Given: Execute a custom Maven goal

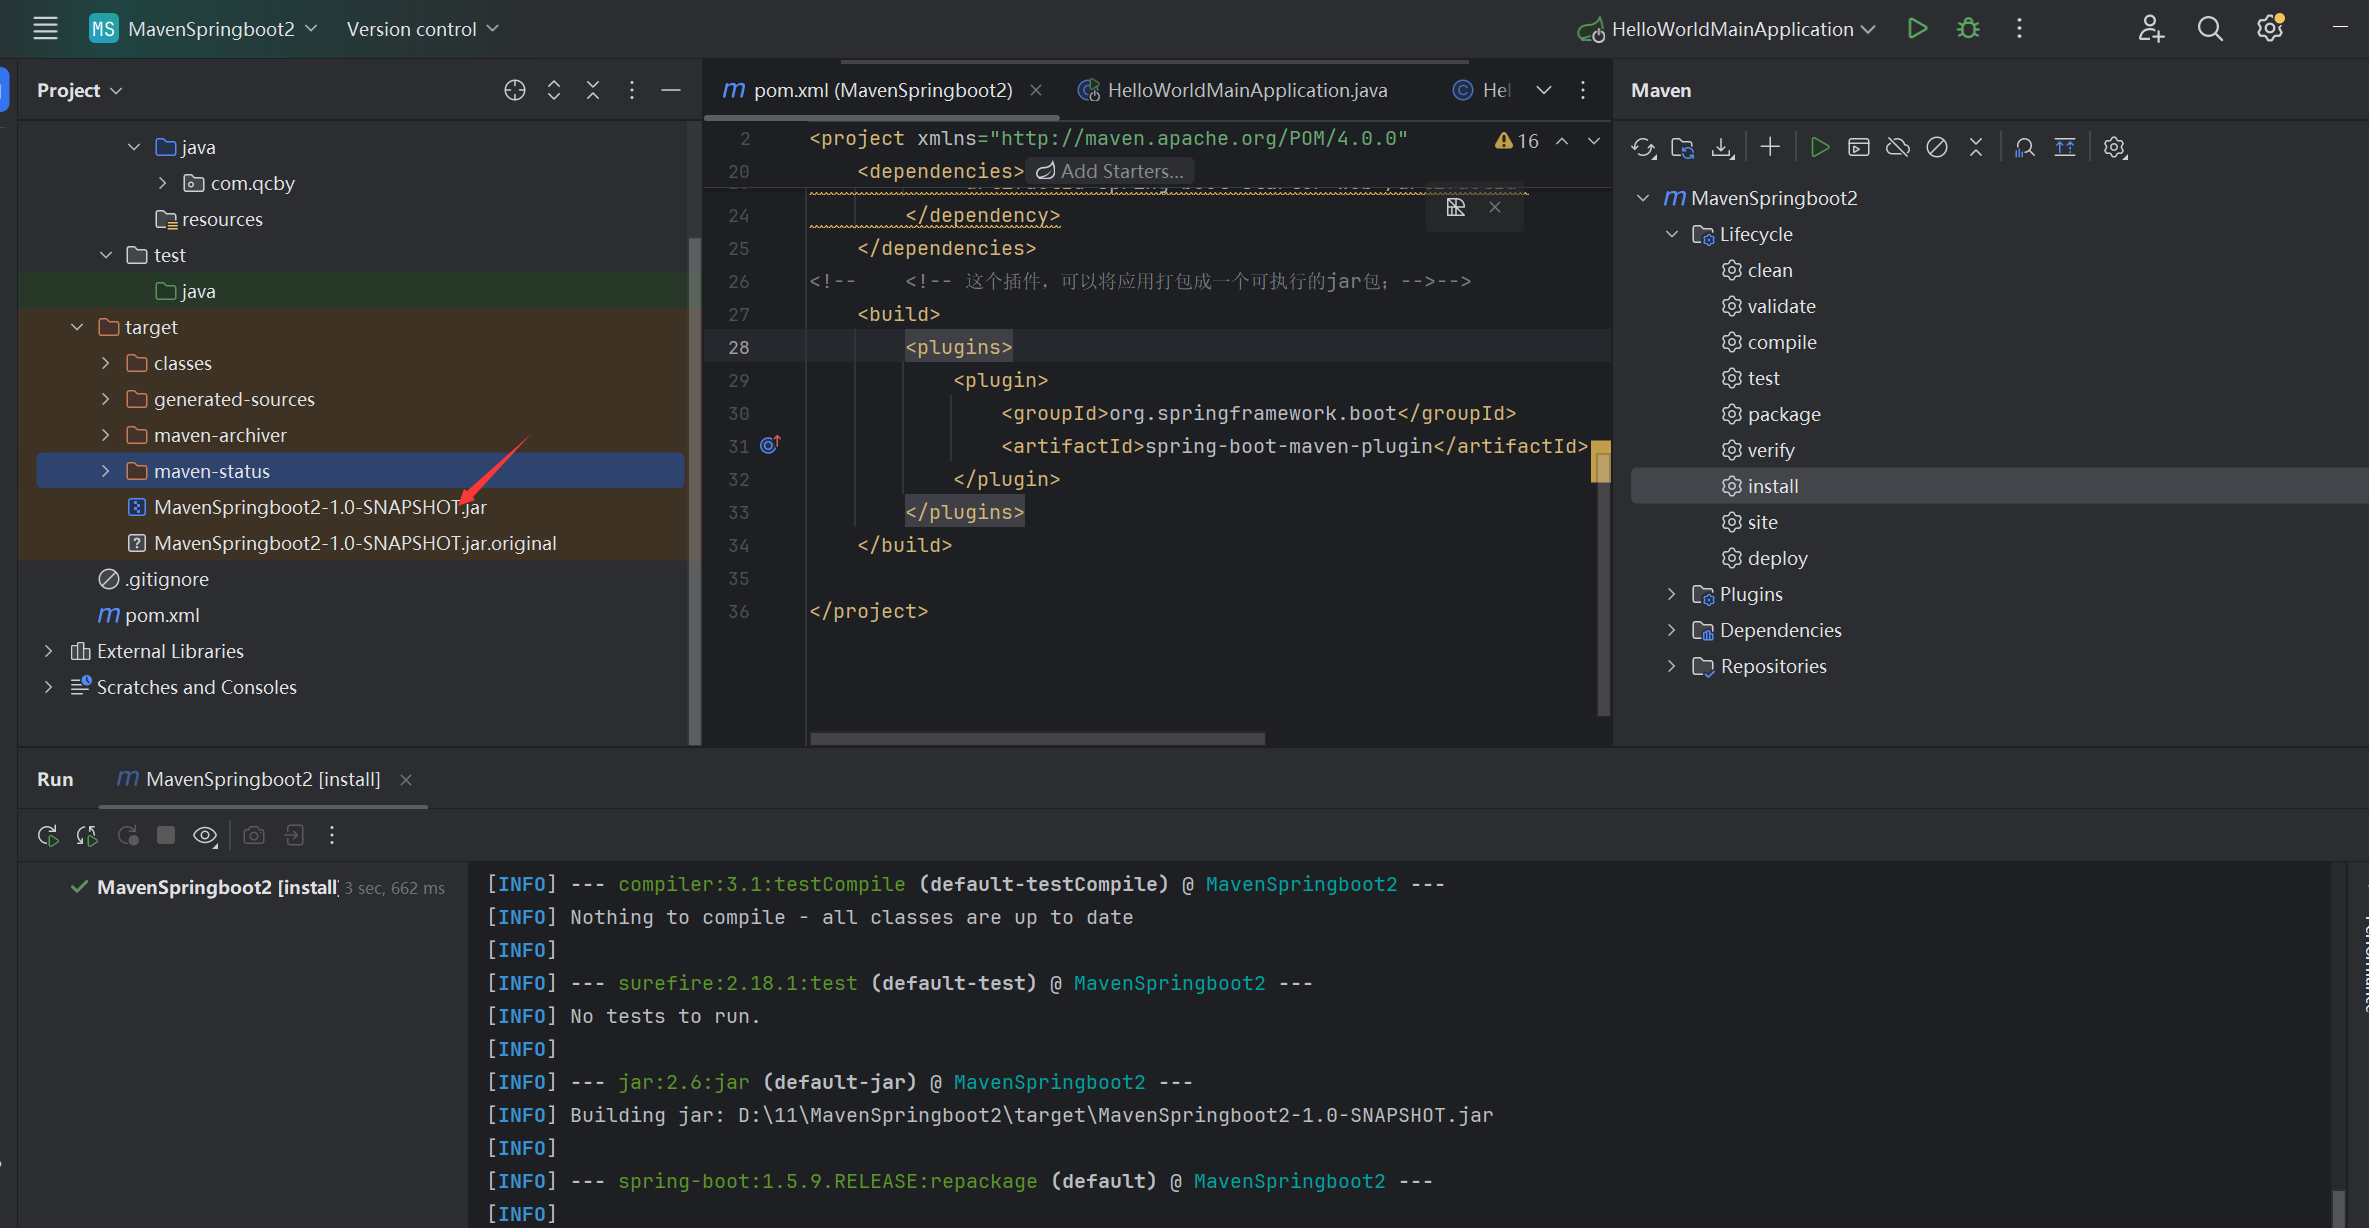Looking at the screenshot, I should point(1769,147).
